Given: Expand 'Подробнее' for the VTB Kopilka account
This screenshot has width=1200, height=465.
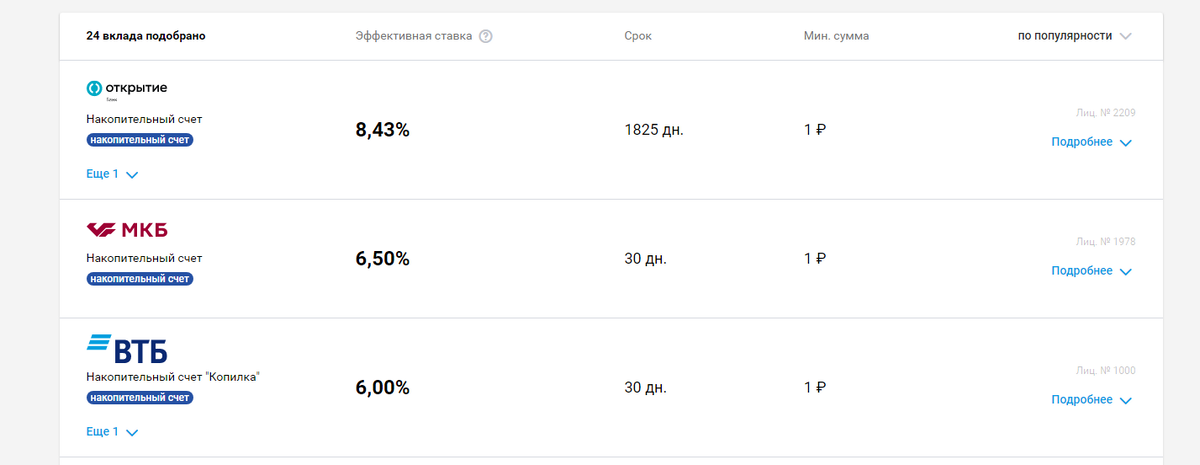Looking at the screenshot, I should (x=1091, y=400).
